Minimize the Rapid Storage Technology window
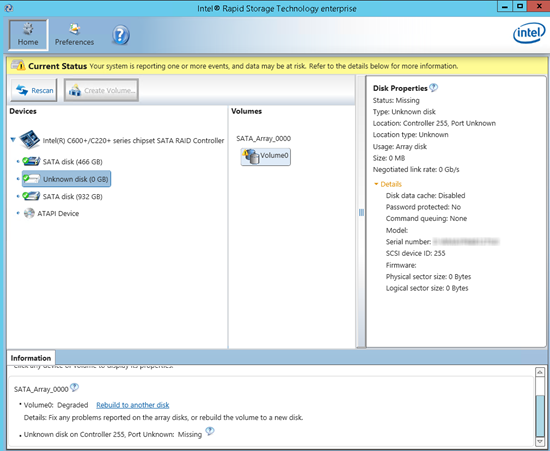Screen dimensions: 550x451 tap(505, 6)
